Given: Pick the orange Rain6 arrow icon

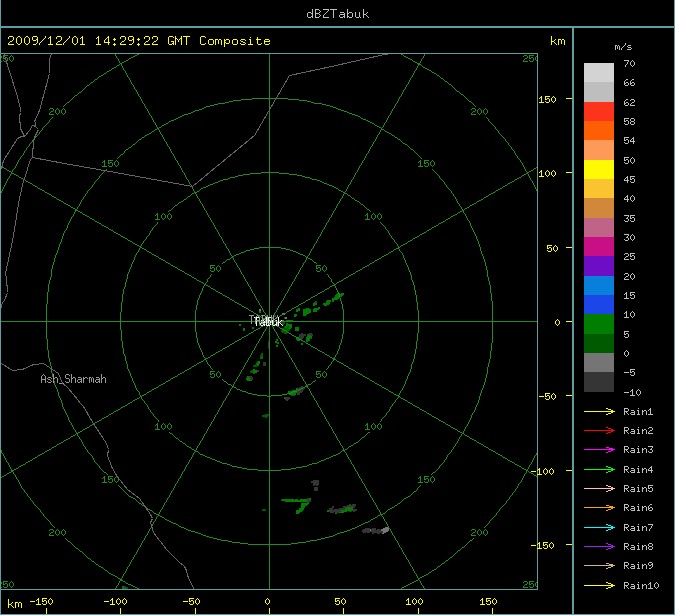Looking at the screenshot, I should click(x=599, y=508).
